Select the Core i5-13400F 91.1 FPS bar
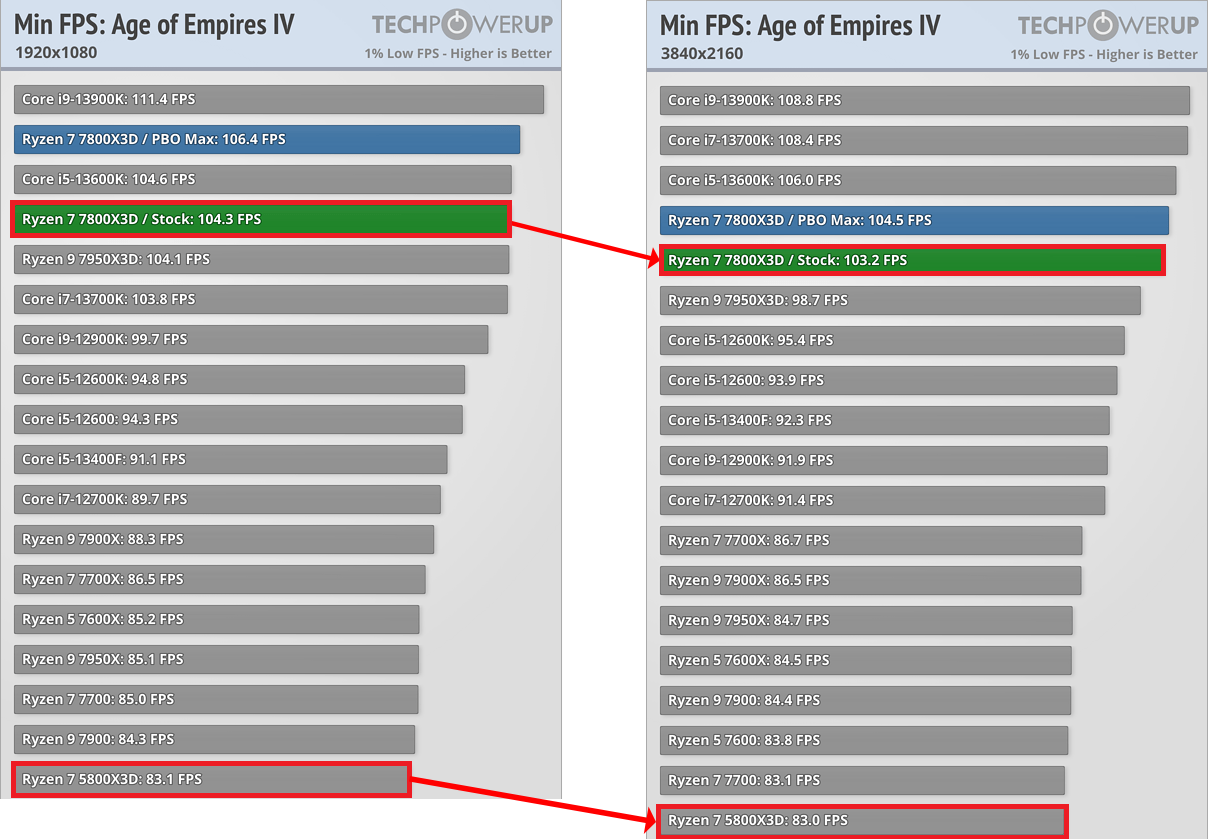Viewport: 1208px width, 839px height. pos(231,459)
